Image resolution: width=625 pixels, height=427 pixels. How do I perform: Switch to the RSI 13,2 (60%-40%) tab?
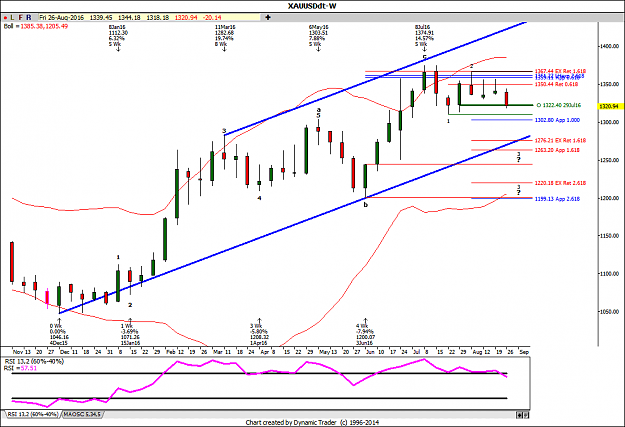click(x=33, y=415)
